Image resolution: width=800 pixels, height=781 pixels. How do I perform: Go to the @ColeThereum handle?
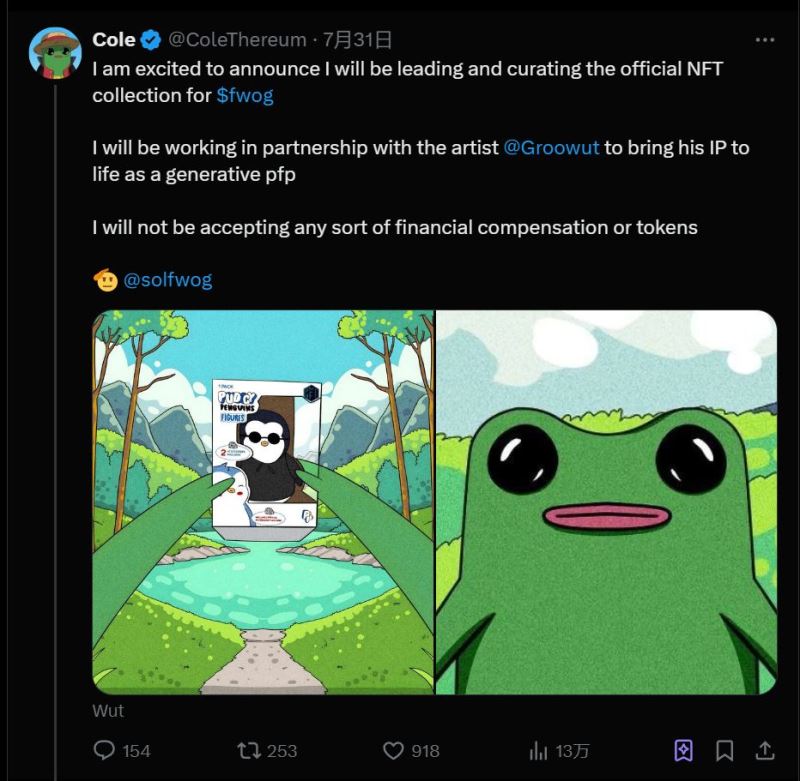point(237,40)
